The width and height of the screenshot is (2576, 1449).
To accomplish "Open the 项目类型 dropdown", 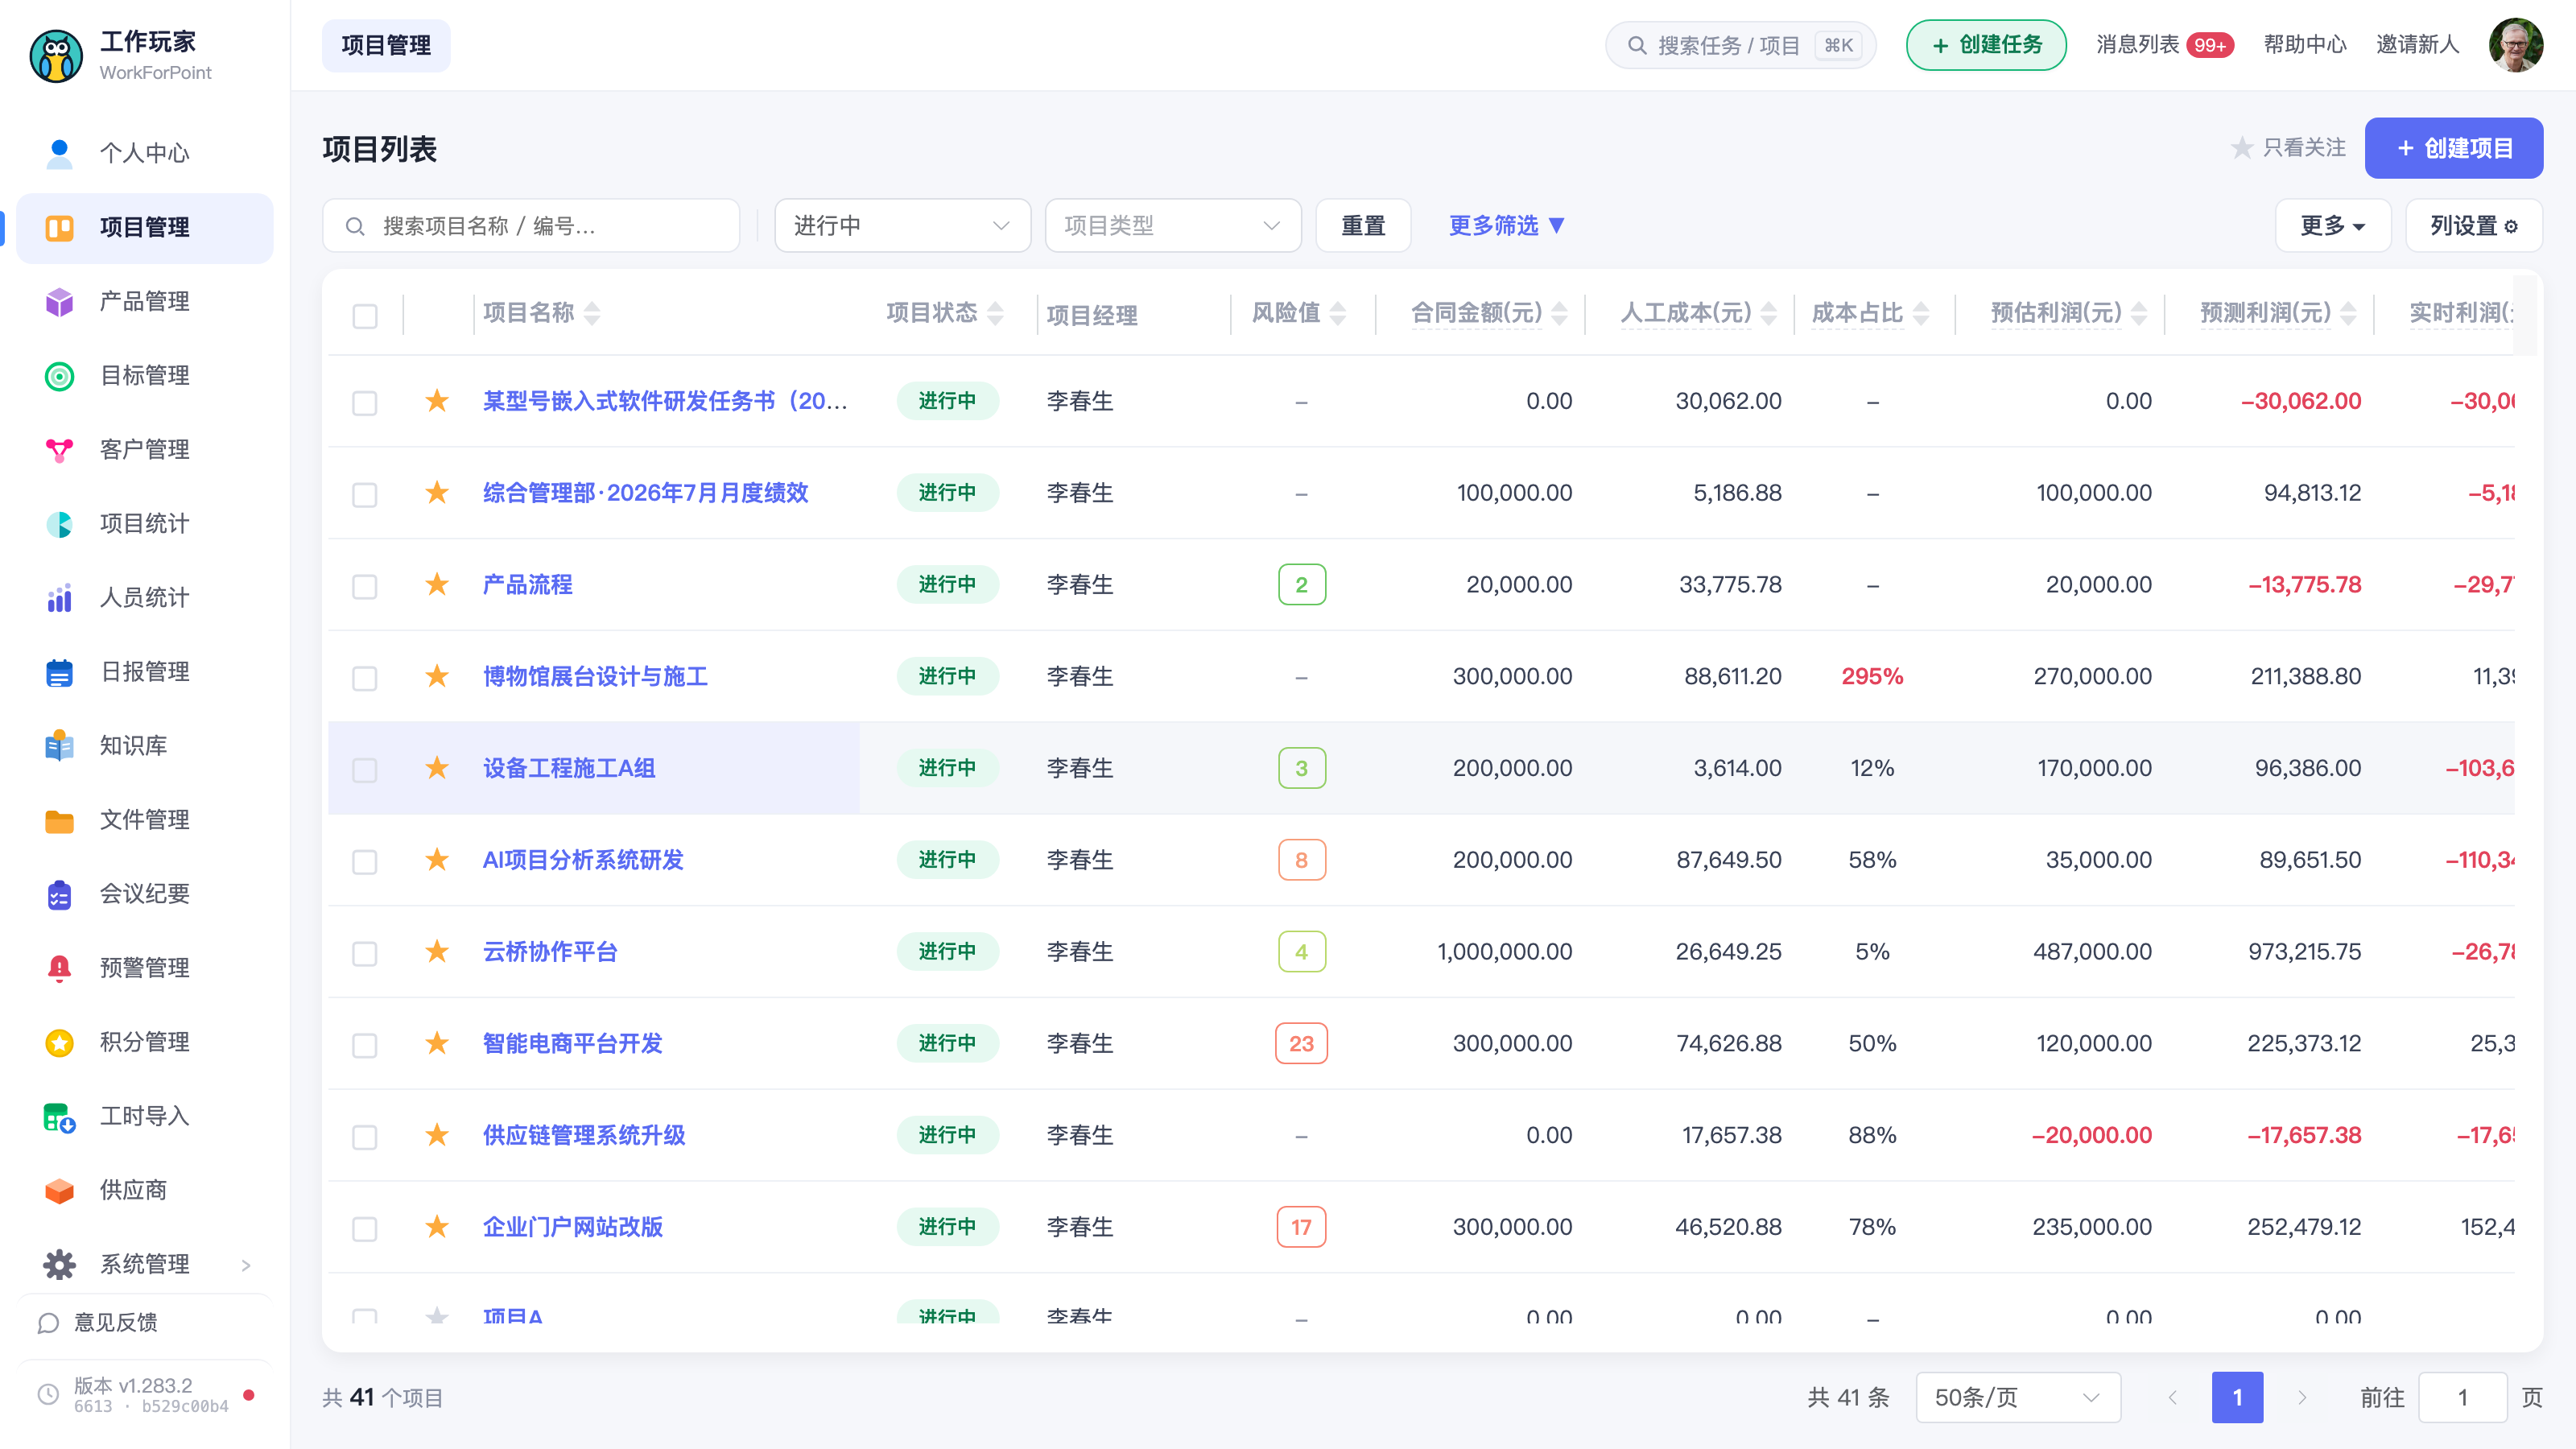I will (x=1172, y=226).
